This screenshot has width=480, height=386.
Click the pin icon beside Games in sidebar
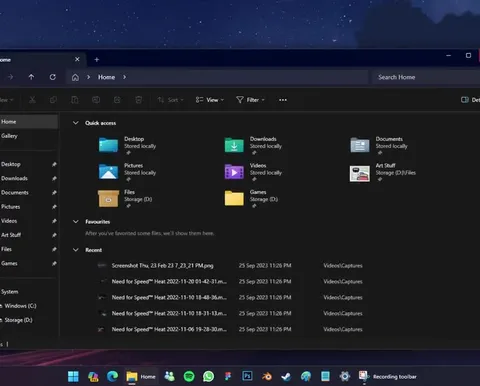click(54, 264)
